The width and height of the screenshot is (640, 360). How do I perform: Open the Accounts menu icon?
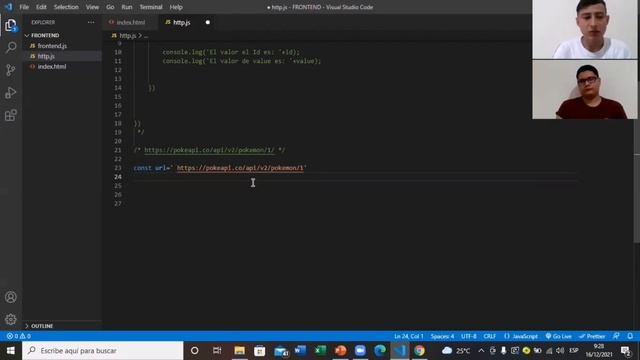coord(11,297)
